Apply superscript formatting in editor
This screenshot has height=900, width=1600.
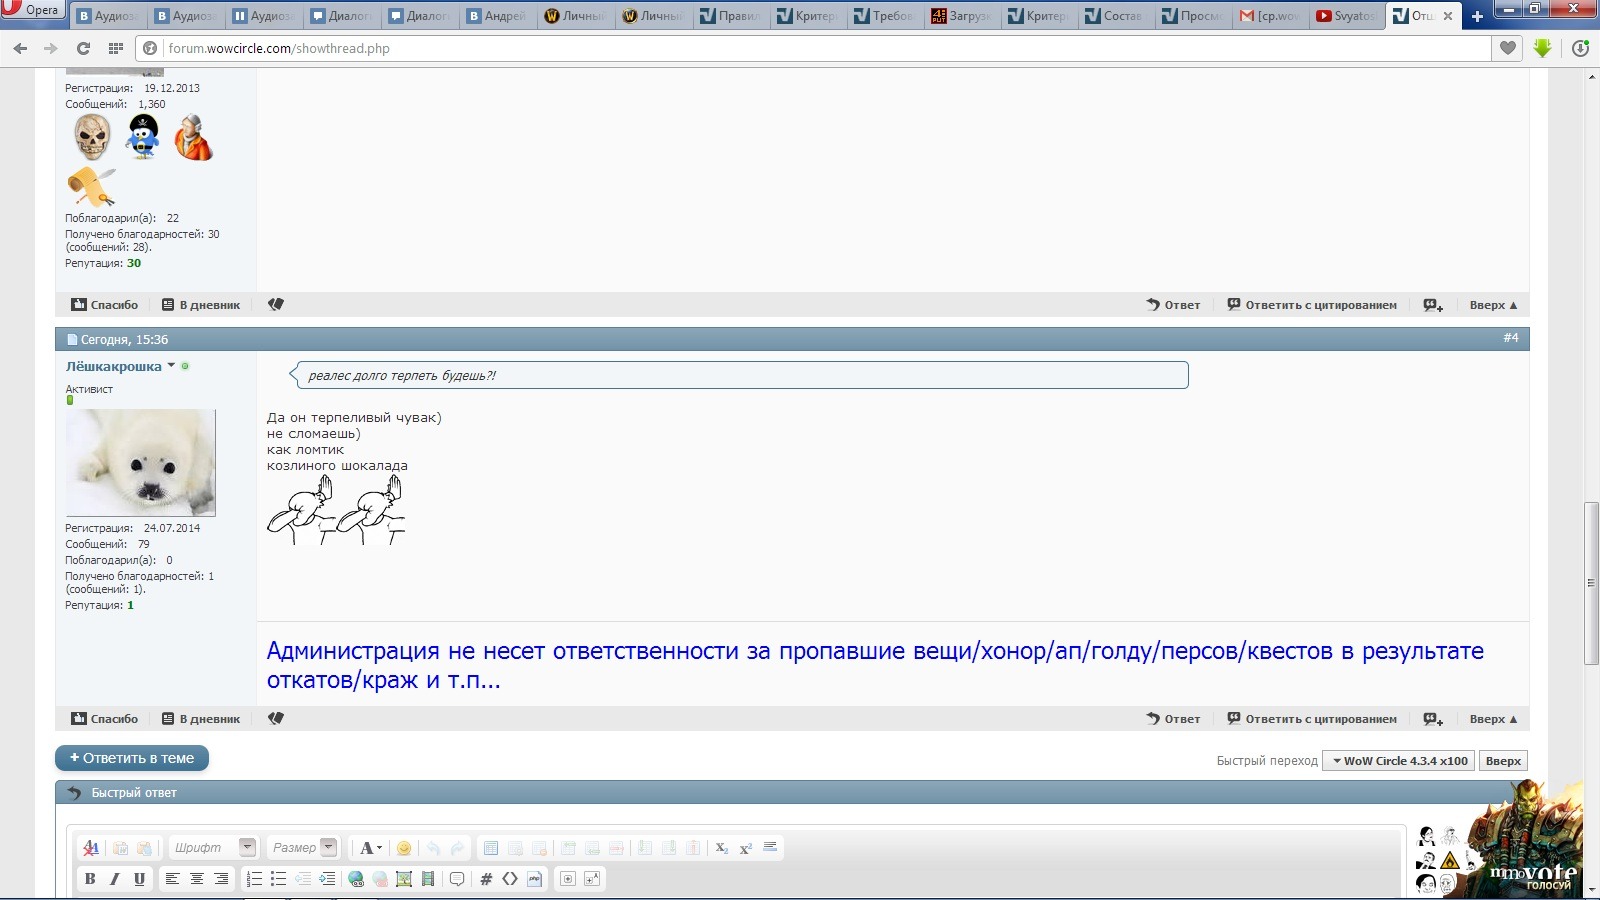pyautogui.click(x=745, y=848)
